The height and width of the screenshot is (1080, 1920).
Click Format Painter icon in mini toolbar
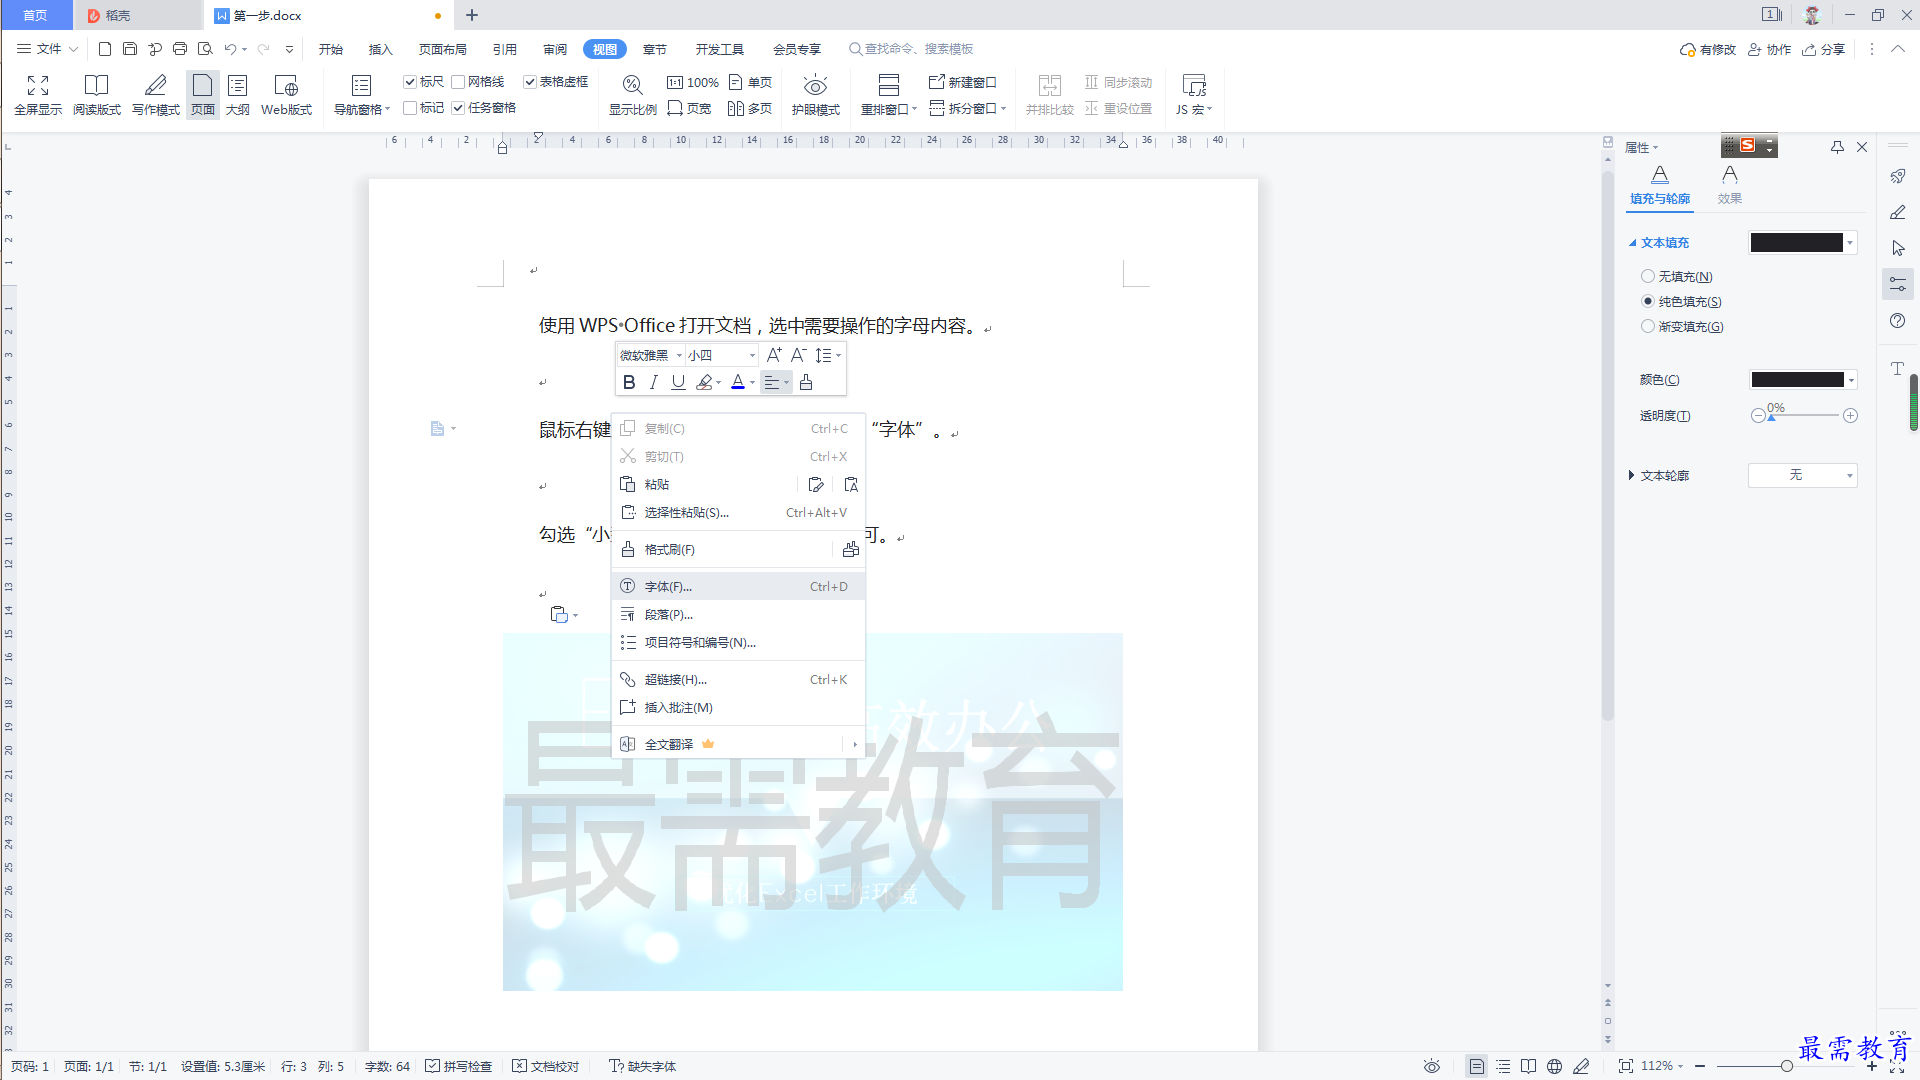[806, 382]
